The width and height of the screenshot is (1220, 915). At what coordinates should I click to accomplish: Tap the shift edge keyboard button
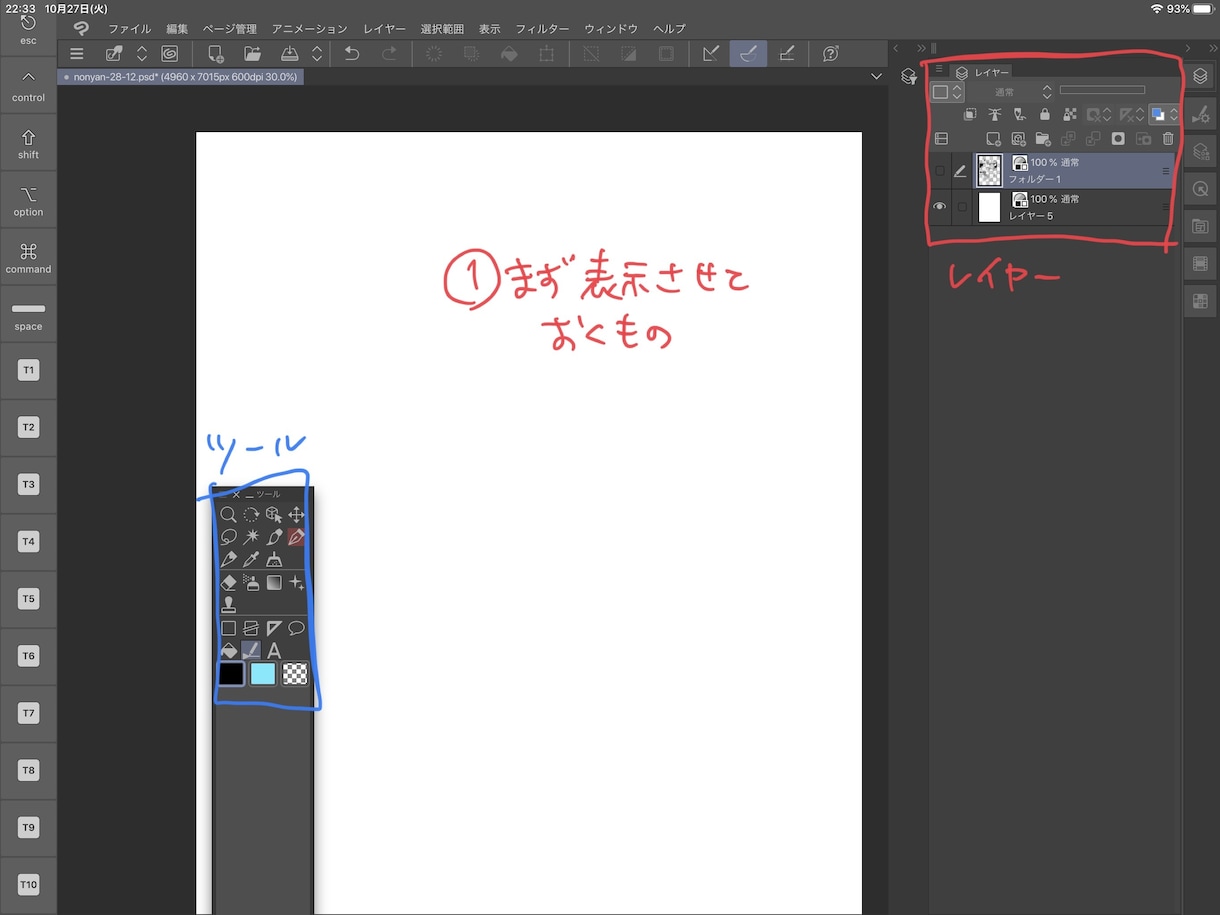[x=28, y=144]
